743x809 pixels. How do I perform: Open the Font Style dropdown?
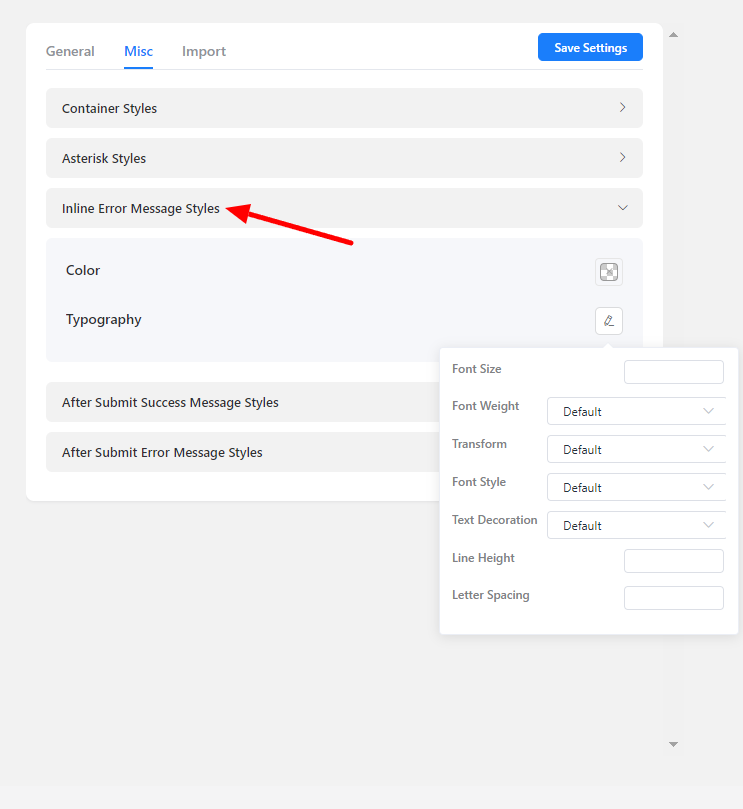click(636, 487)
